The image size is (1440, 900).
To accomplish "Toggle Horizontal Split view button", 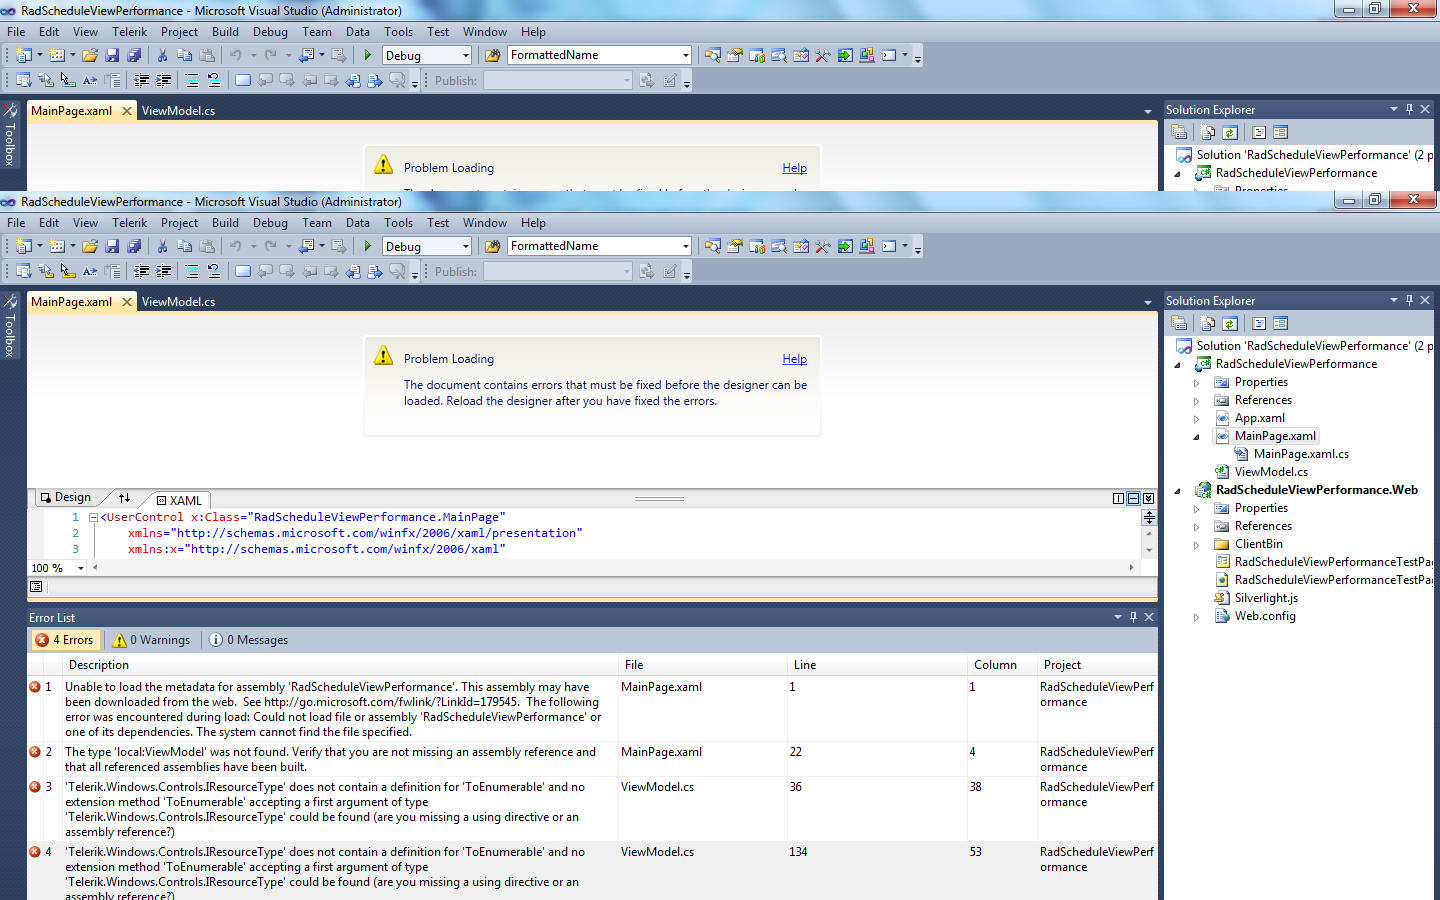I will (x=1133, y=498).
